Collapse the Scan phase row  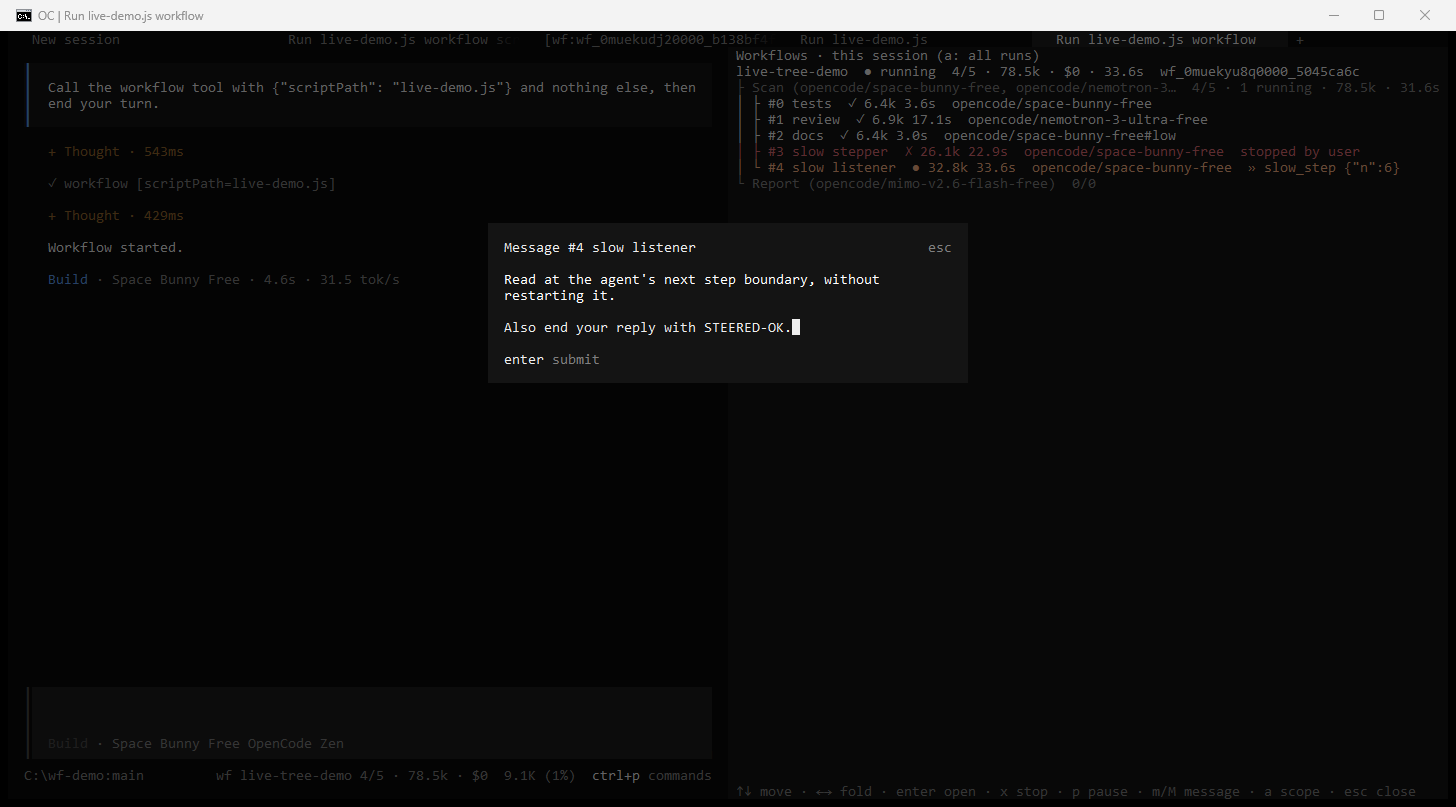(x=1088, y=88)
